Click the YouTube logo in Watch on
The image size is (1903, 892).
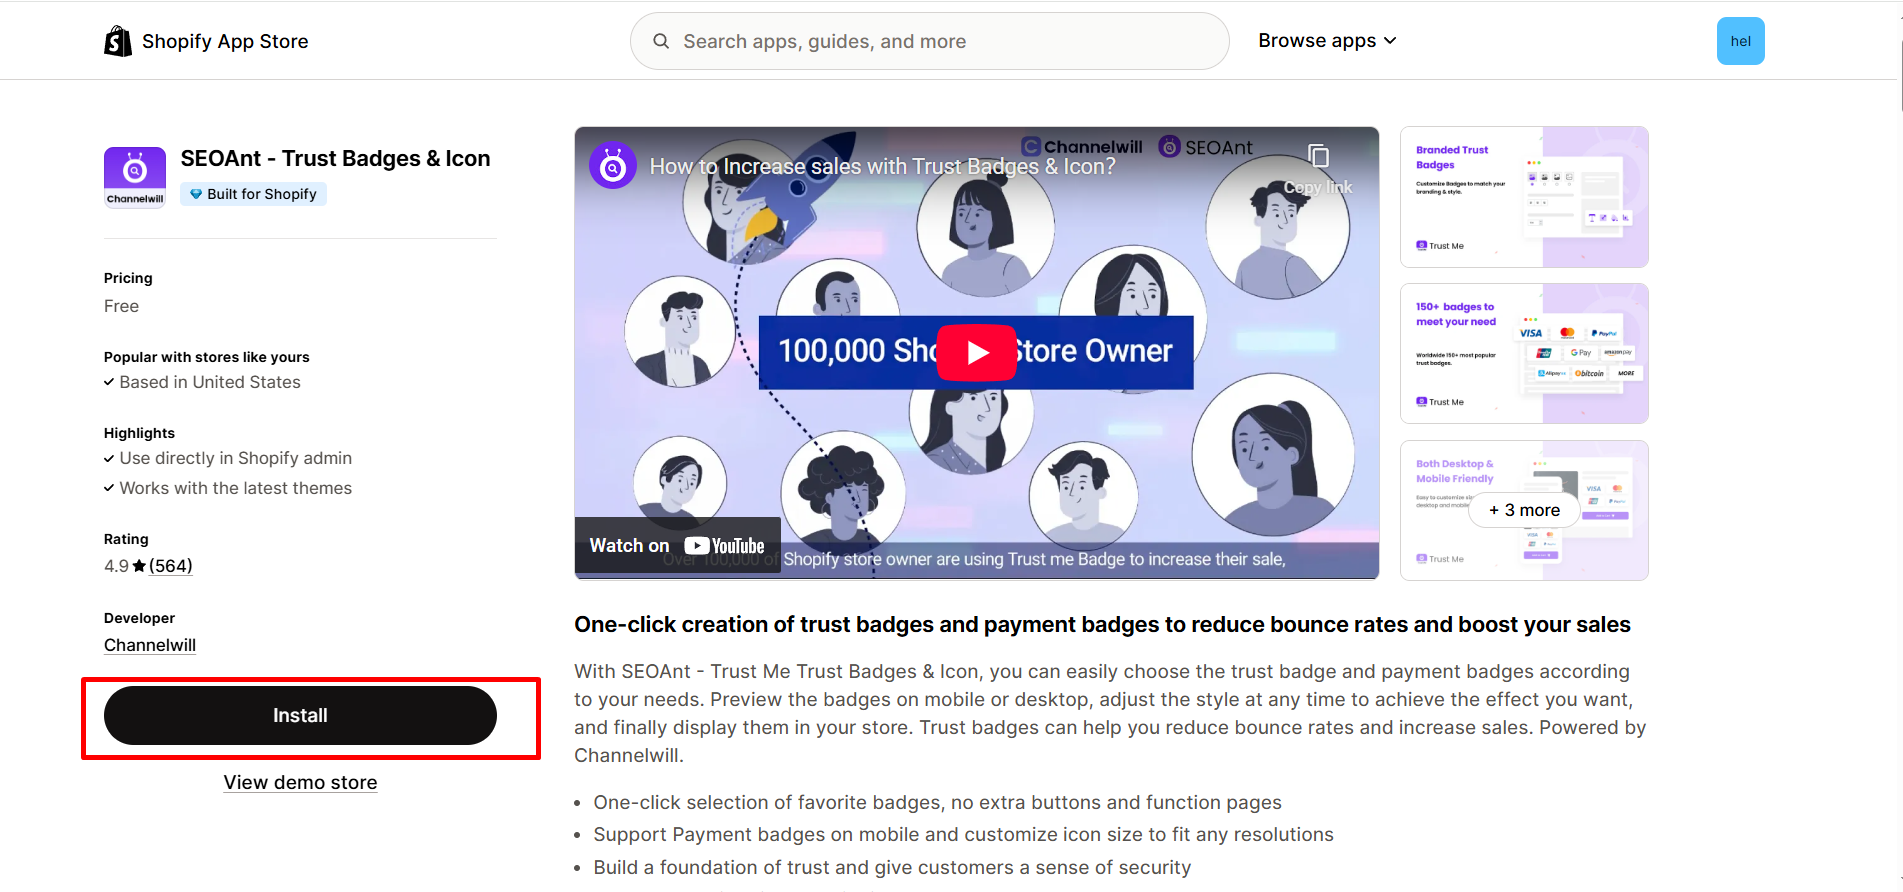click(x=725, y=546)
